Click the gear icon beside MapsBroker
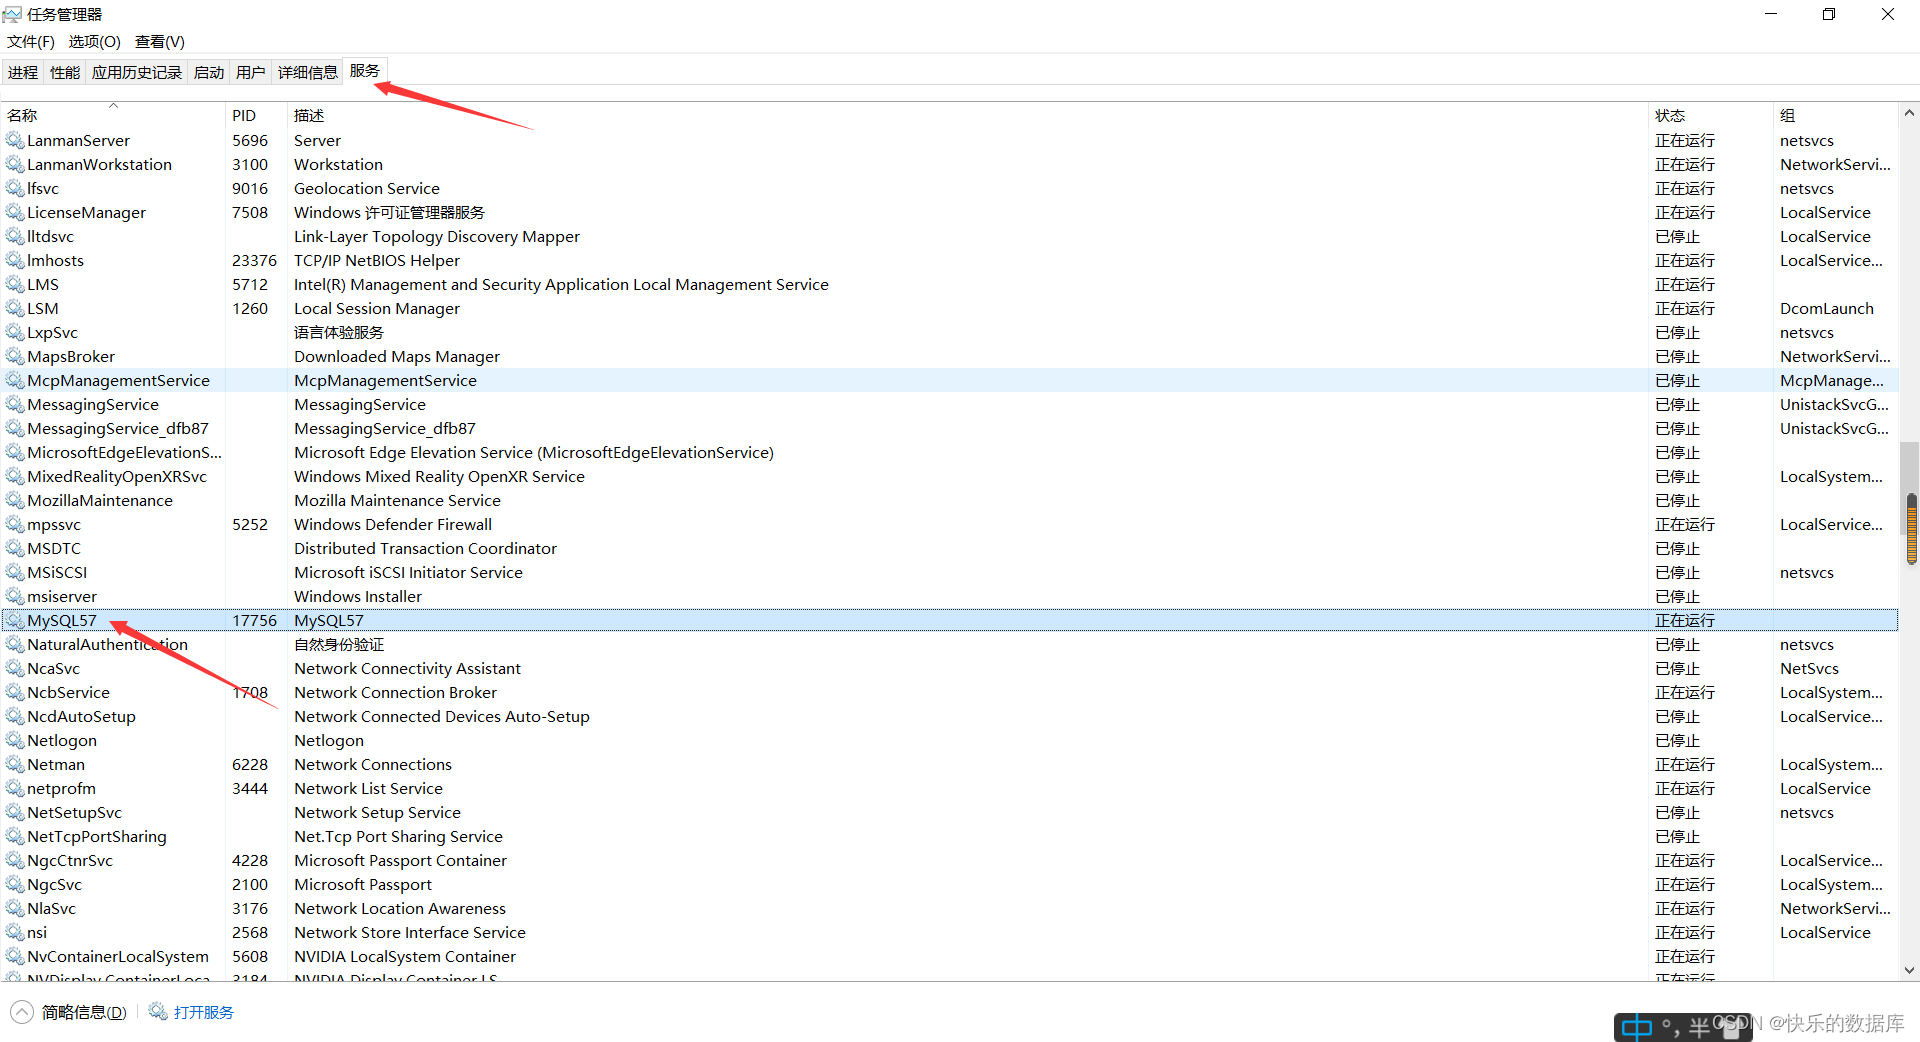 [x=15, y=356]
